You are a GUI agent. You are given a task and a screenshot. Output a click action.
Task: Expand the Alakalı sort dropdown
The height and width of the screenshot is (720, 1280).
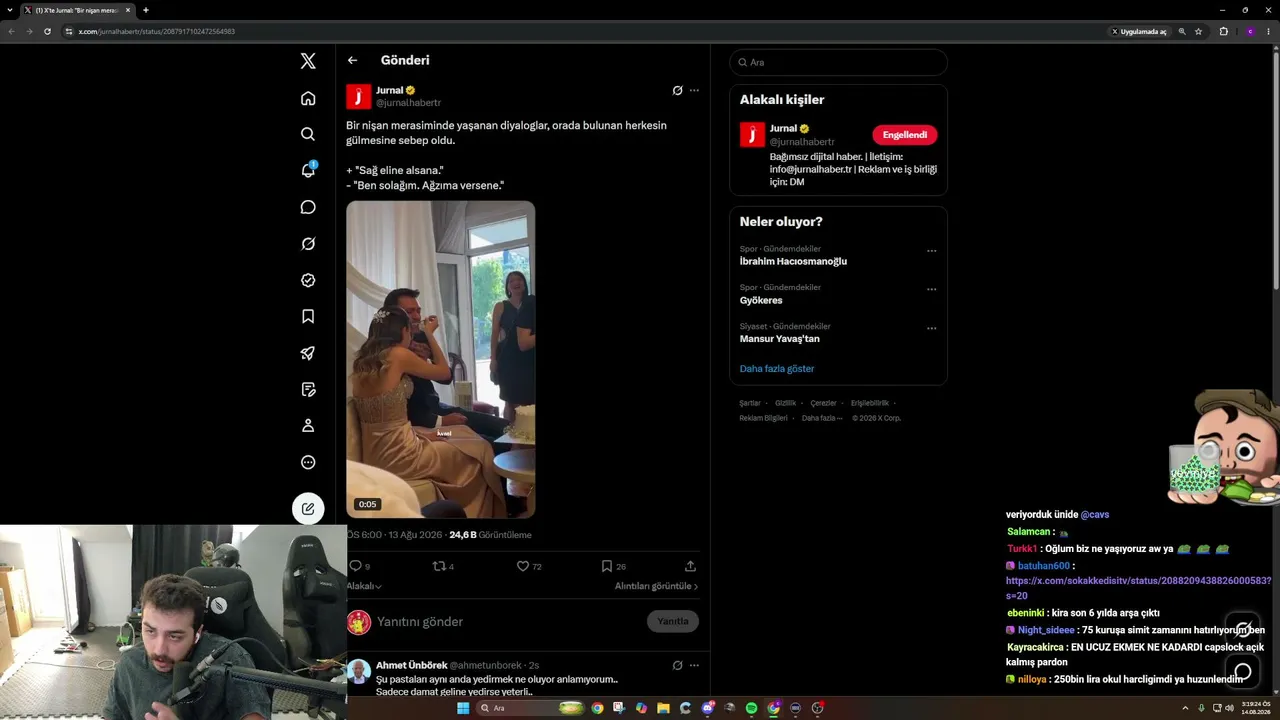(x=364, y=586)
